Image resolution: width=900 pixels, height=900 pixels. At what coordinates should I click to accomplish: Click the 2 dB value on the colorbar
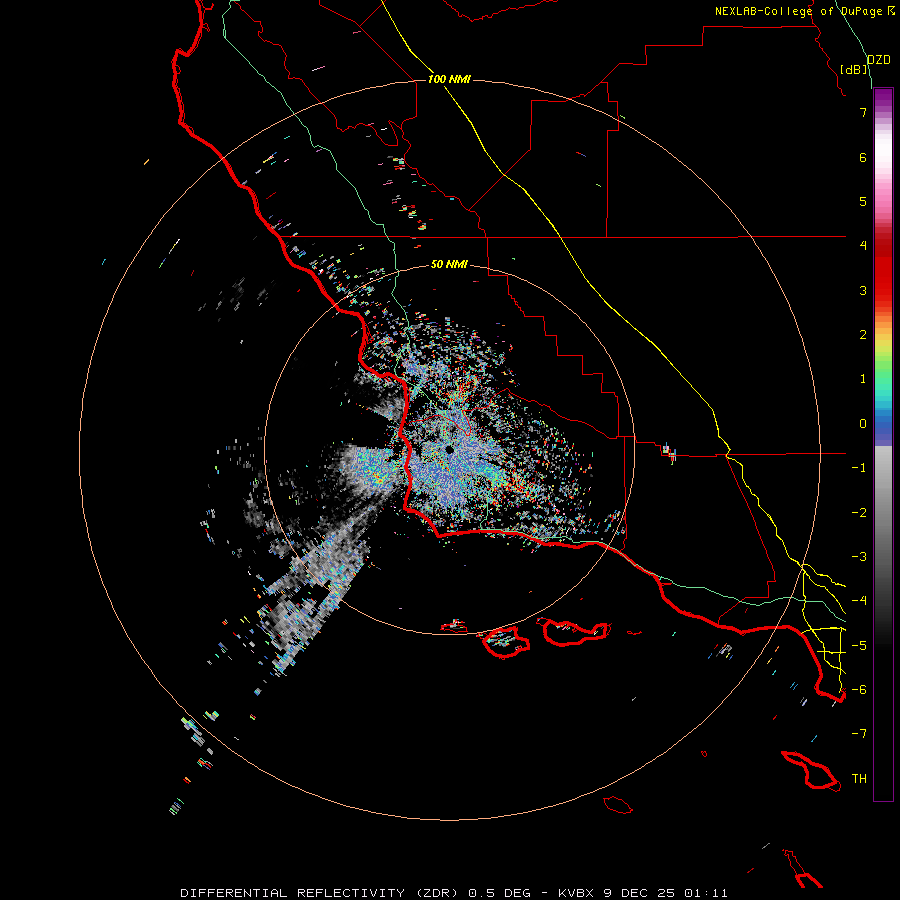tap(863, 335)
